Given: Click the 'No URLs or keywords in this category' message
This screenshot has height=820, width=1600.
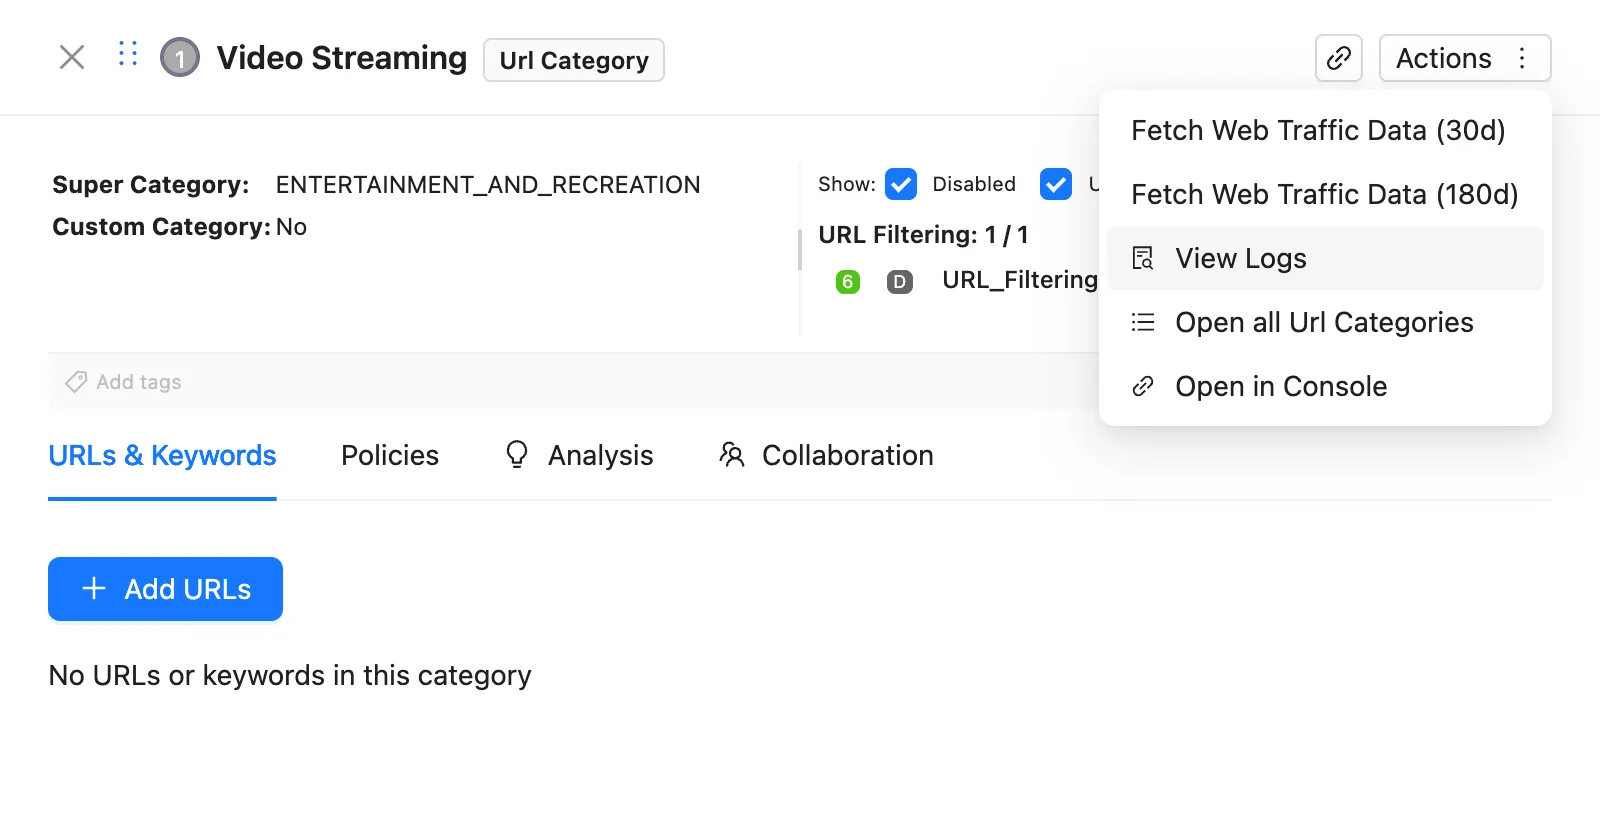Looking at the screenshot, I should [290, 676].
